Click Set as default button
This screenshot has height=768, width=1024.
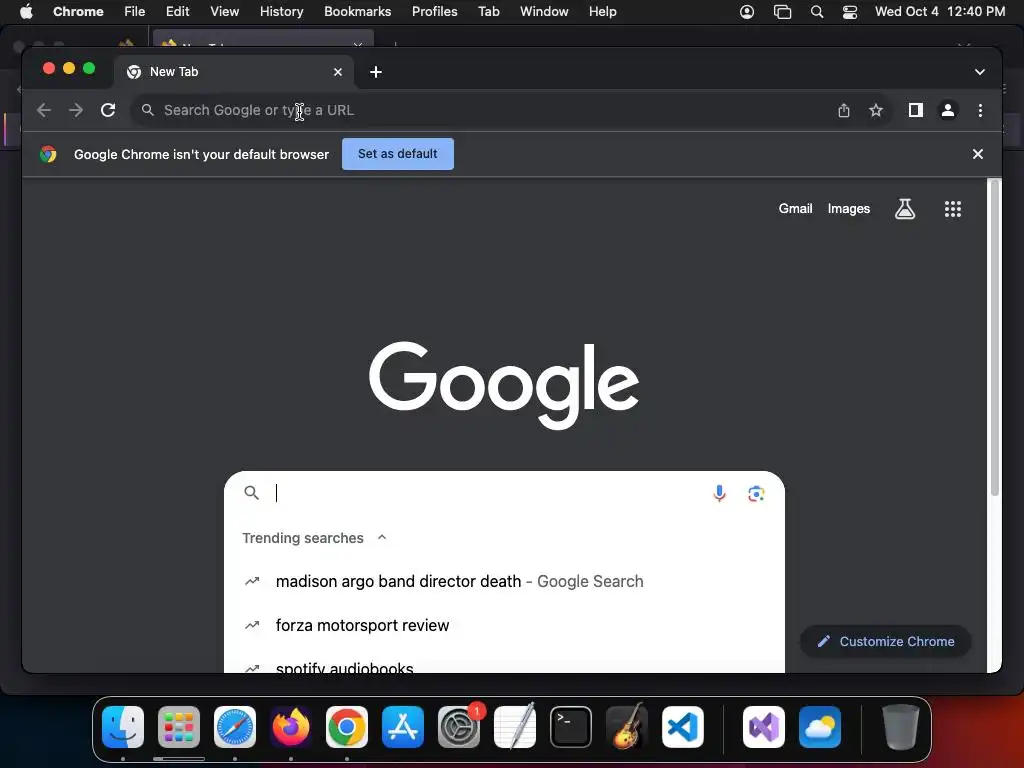coord(398,154)
